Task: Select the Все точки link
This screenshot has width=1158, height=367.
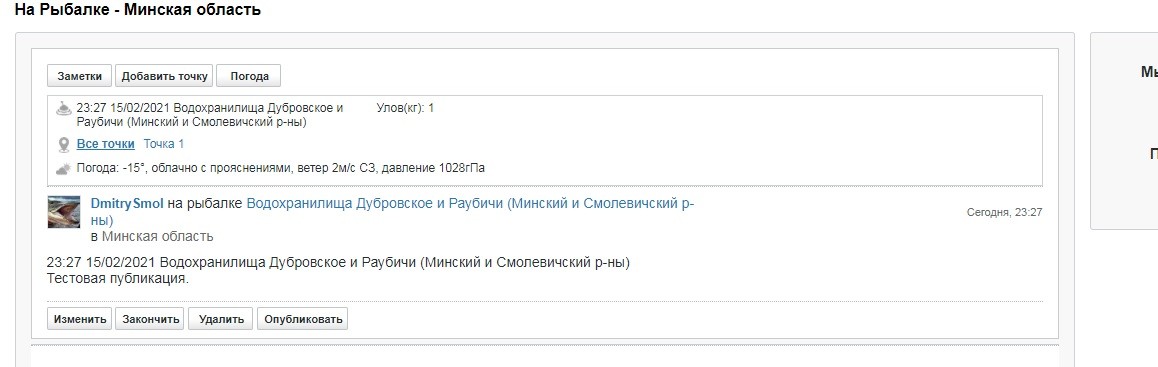Action: [x=106, y=144]
